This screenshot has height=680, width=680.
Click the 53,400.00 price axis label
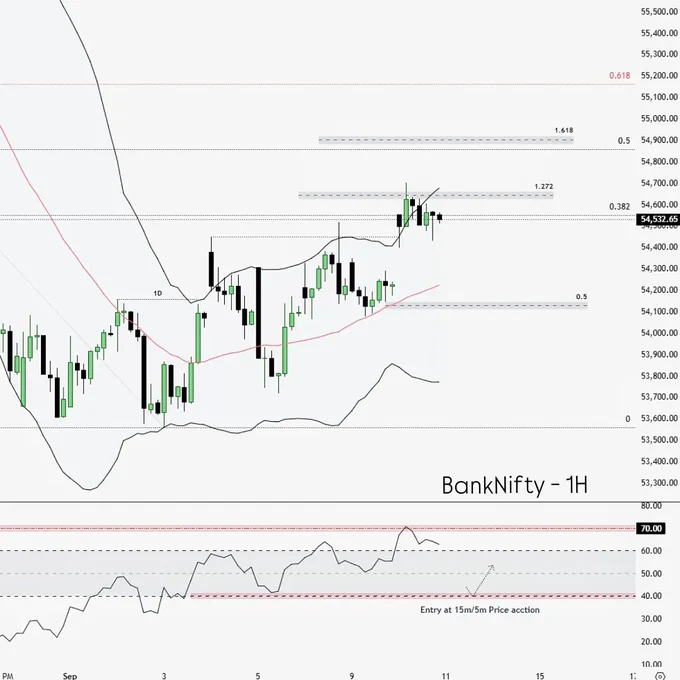659,461
